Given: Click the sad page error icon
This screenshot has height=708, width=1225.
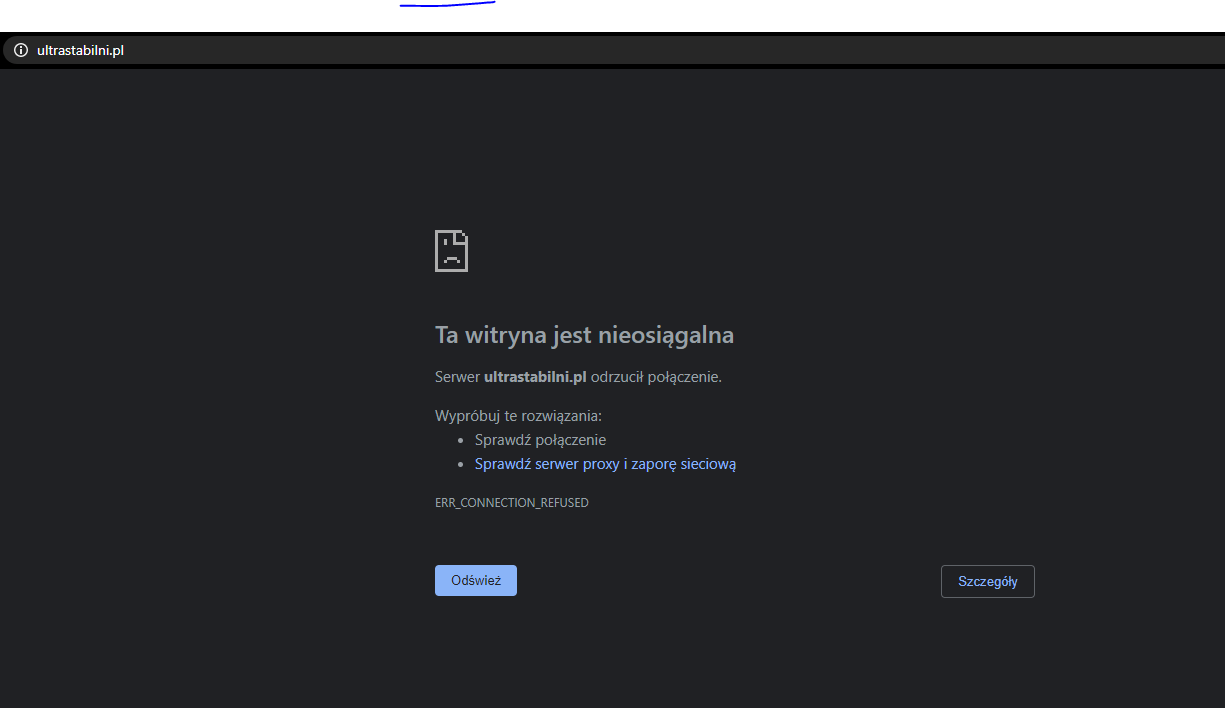Looking at the screenshot, I should (x=451, y=251).
